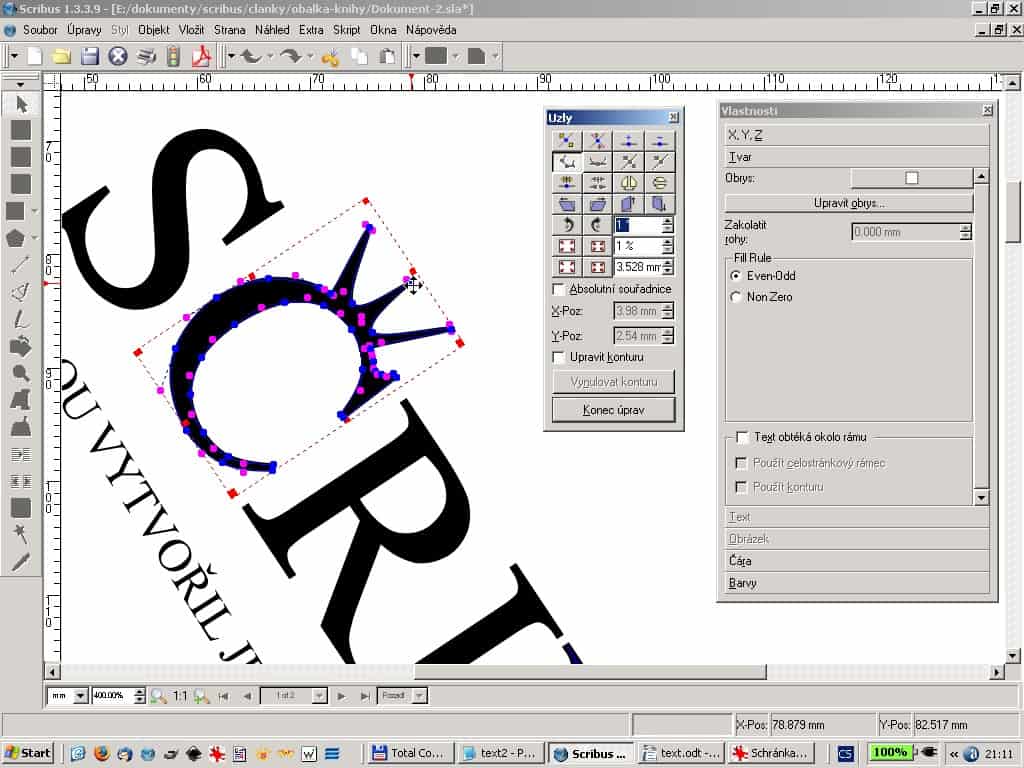Enable Upravit konturu checkbox
The image size is (1024, 768).
(558, 357)
